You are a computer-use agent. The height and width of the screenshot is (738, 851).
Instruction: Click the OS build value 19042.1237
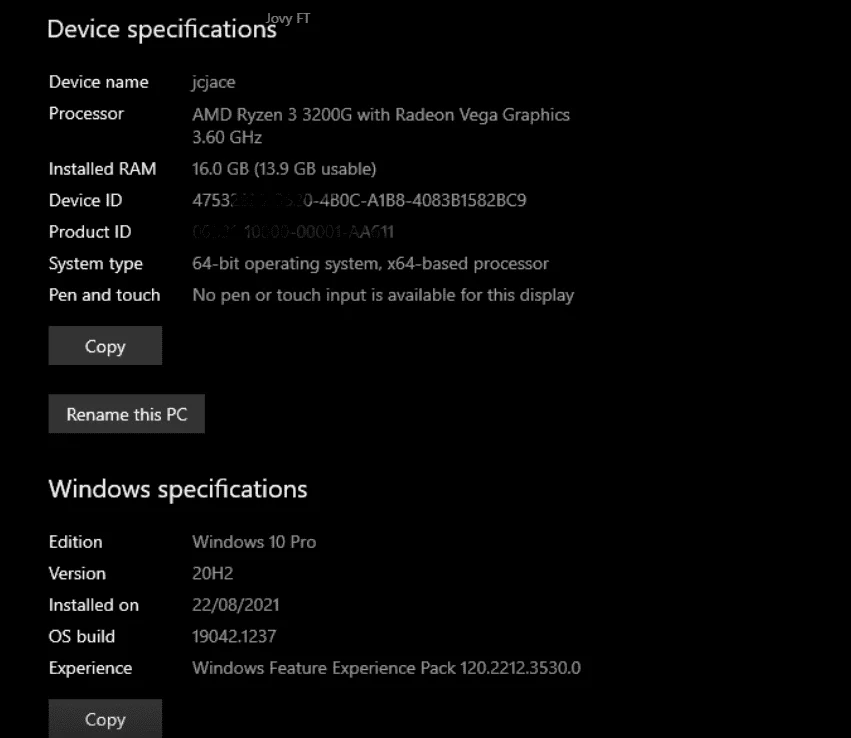click(x=234, y=637)
